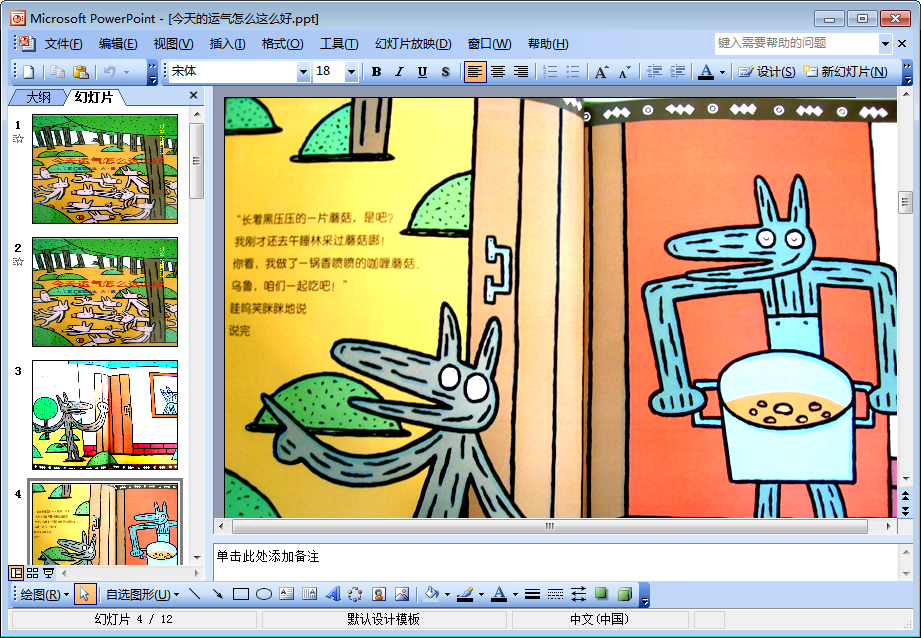Viewport: 921px width, 638px height.
Task: Create a new blank presentation
Action: [x=28, y=72]
